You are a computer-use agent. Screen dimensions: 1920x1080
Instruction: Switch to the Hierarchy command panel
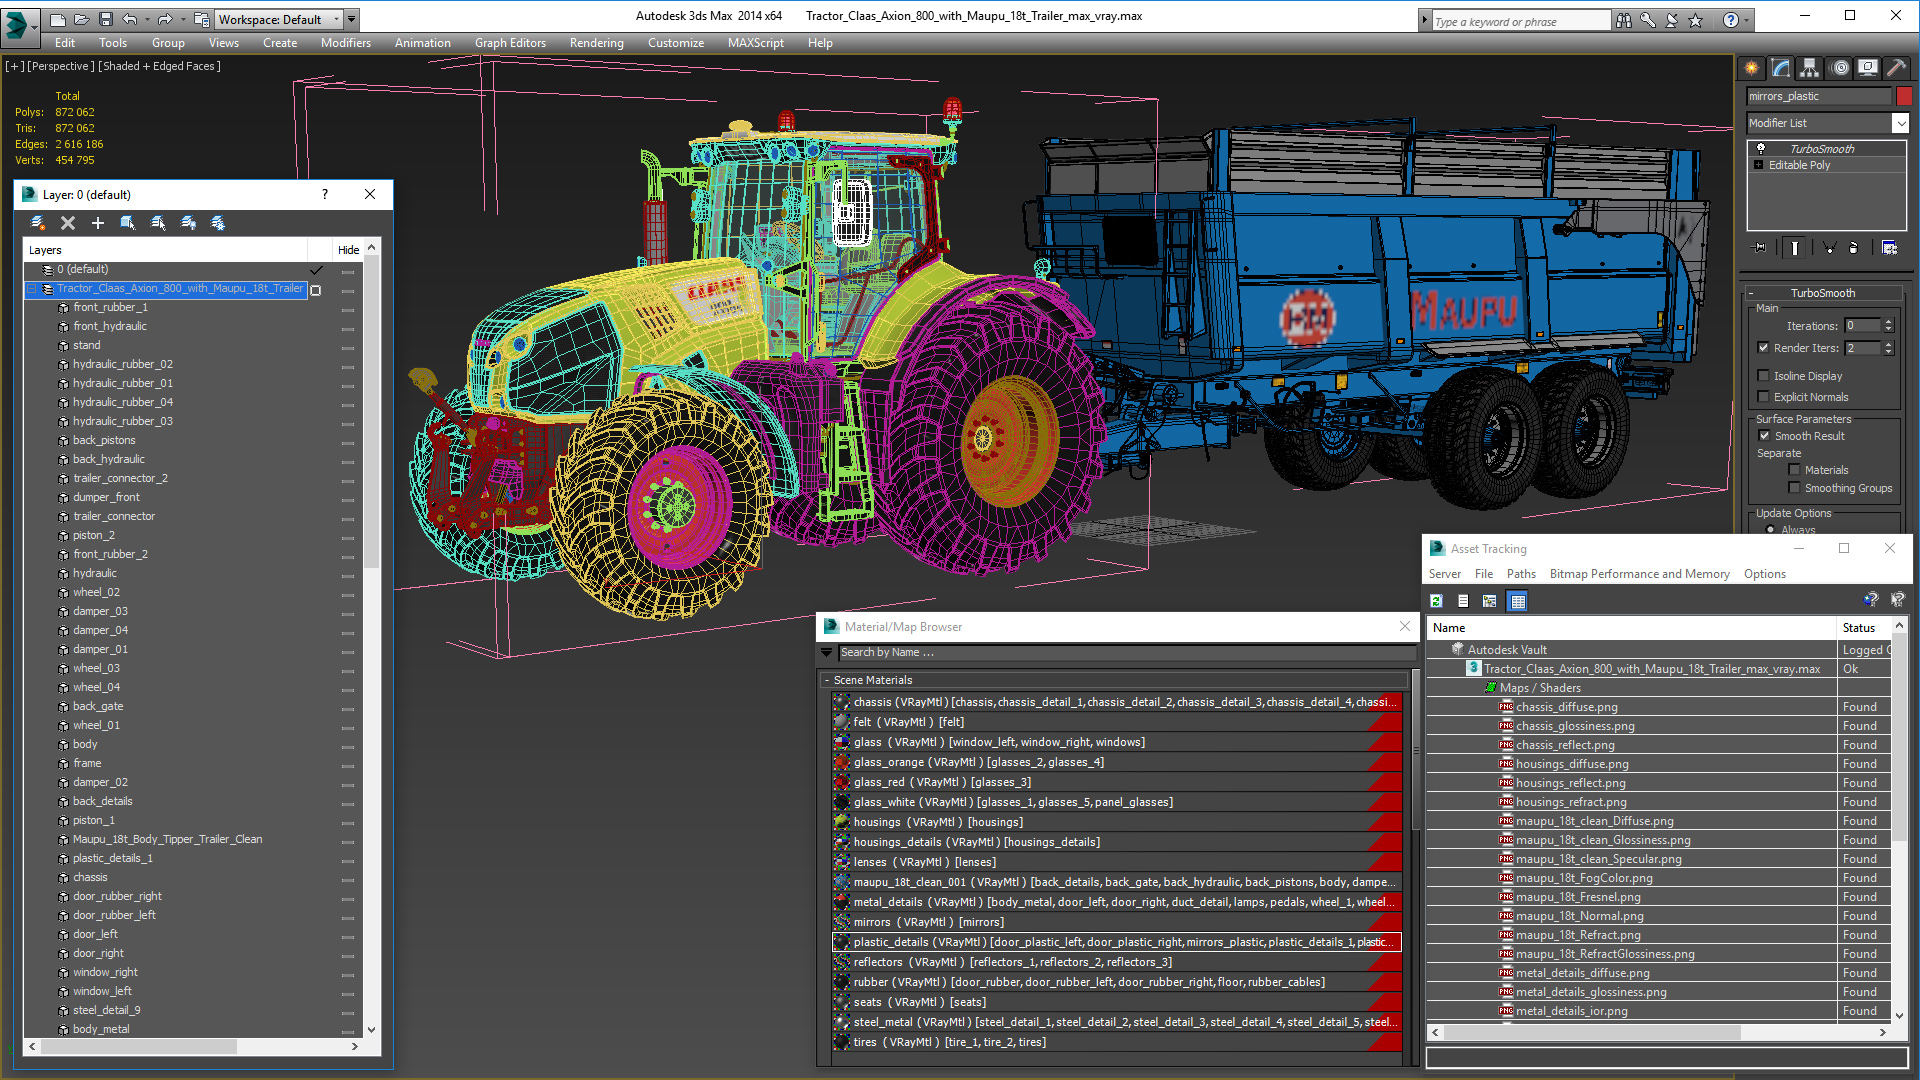point(1810,68)
